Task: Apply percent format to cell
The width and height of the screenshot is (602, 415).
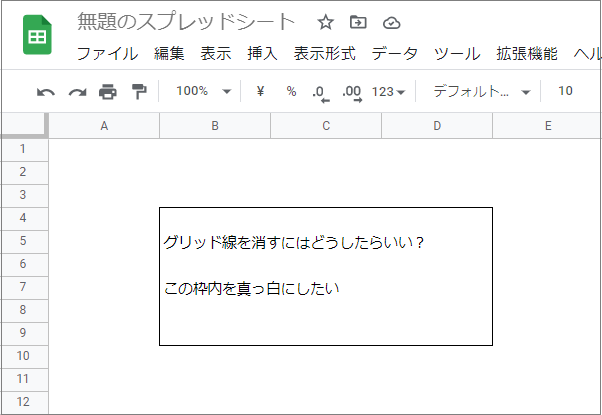Action: point(291,91)
